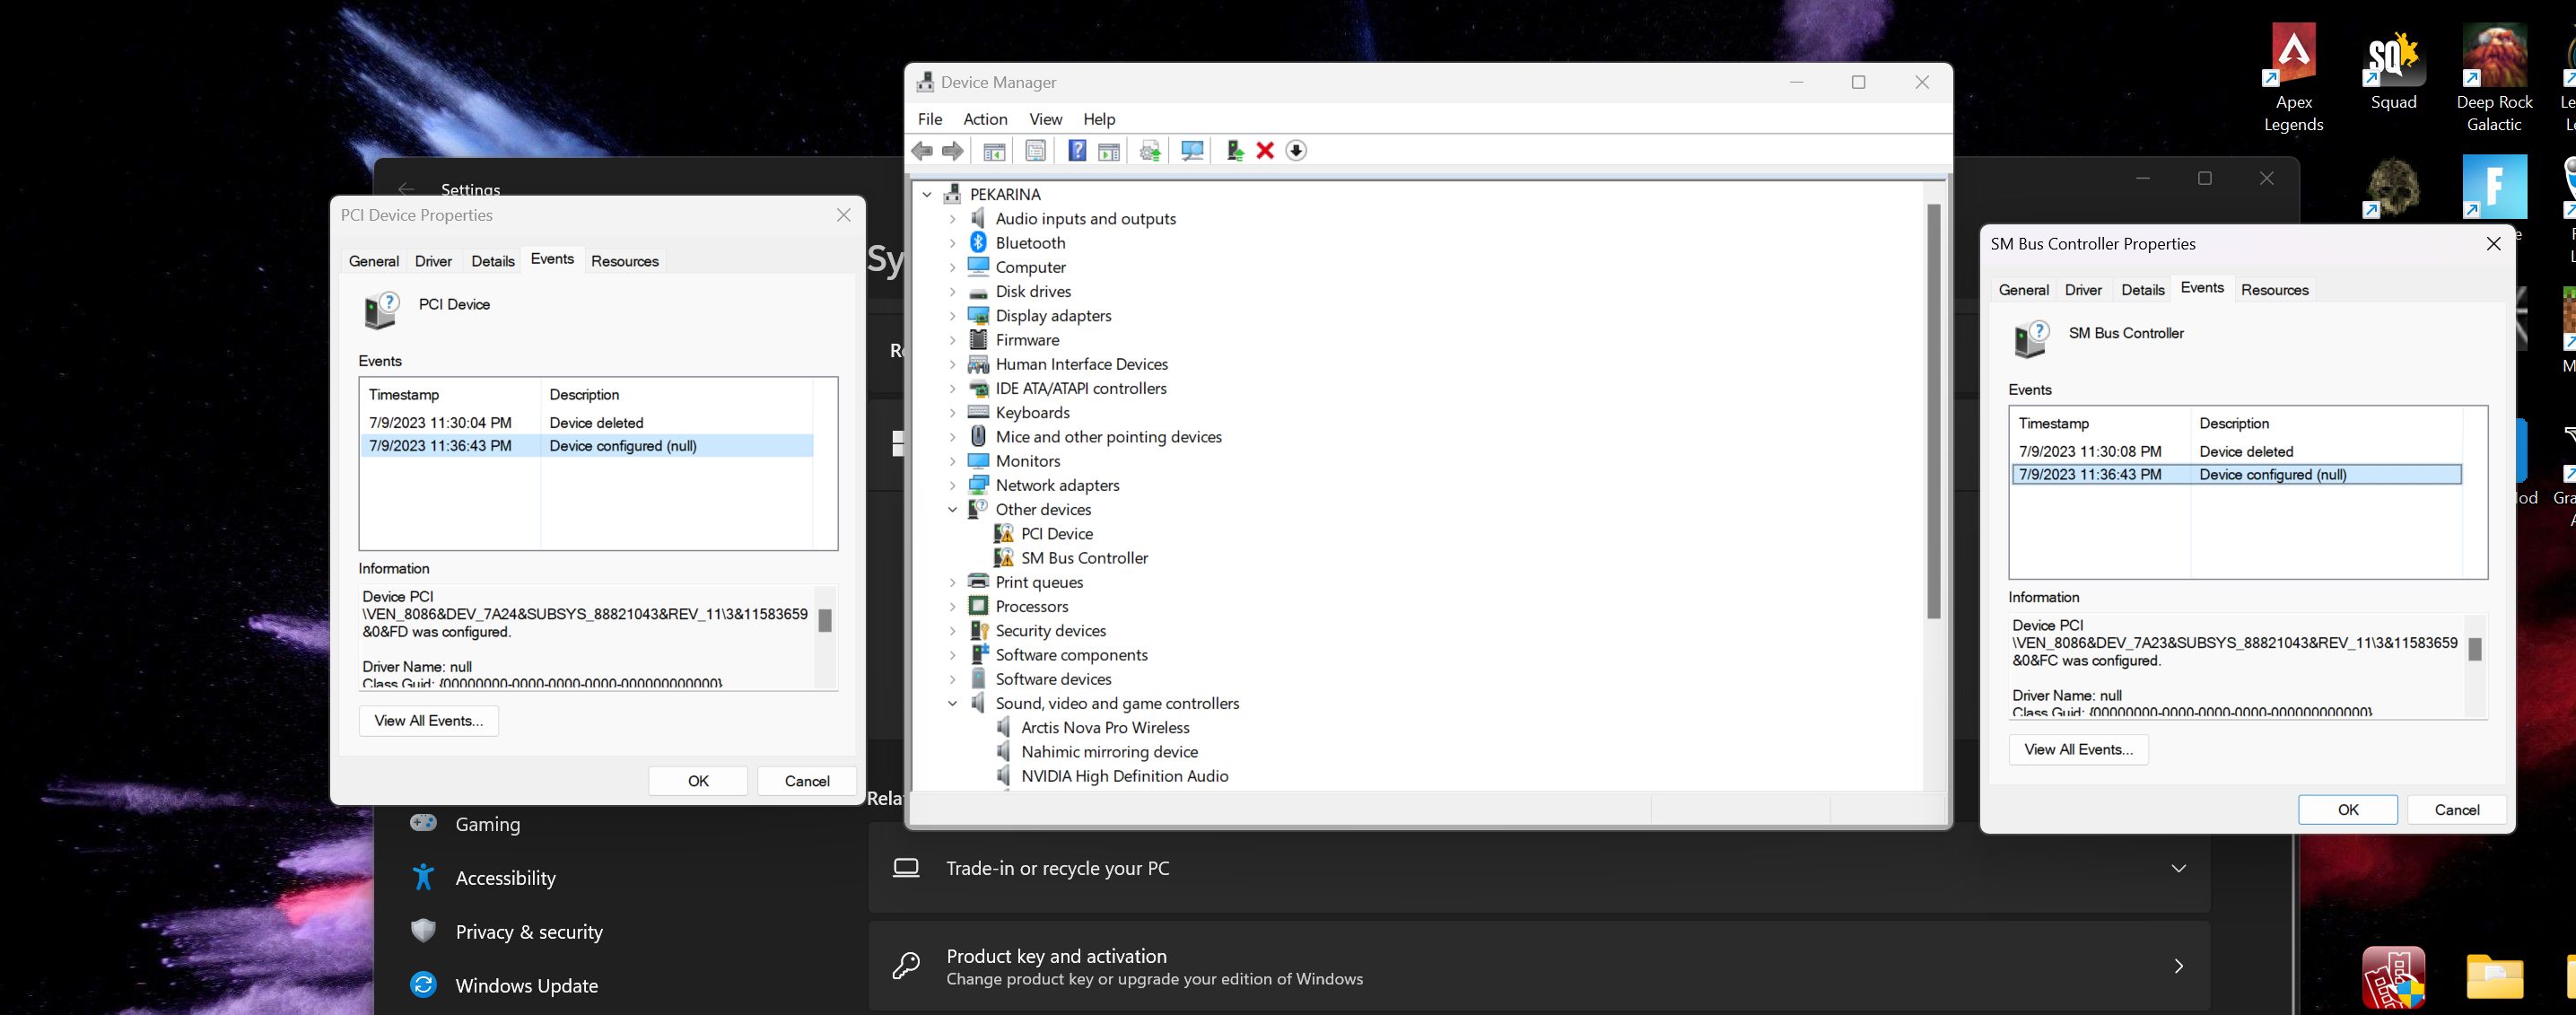Select the Events tab in SM Bus Controller Properties

pos(2202,287)
